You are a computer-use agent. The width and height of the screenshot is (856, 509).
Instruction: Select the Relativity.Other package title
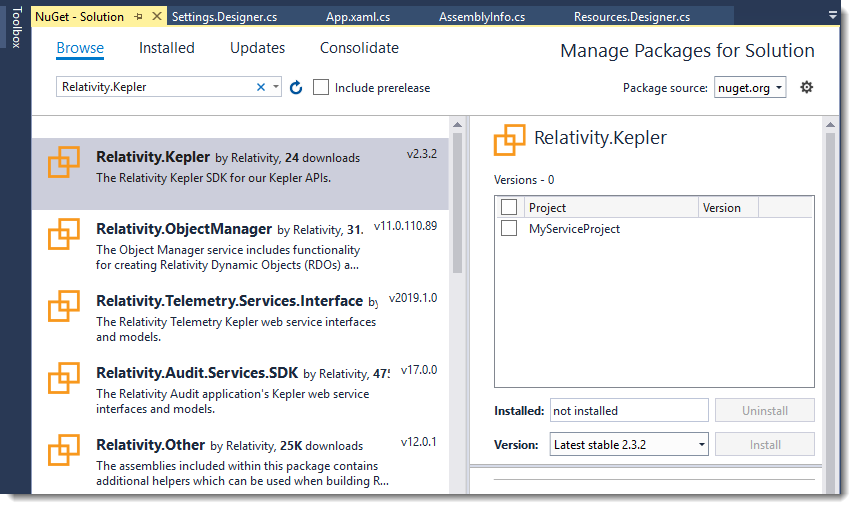point(151,445)
